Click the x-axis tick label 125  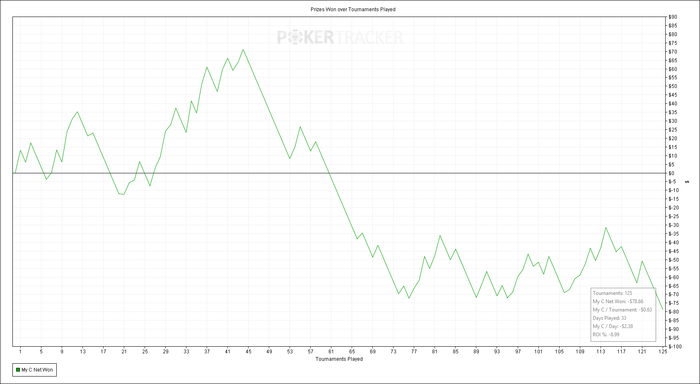coord(662,352)
